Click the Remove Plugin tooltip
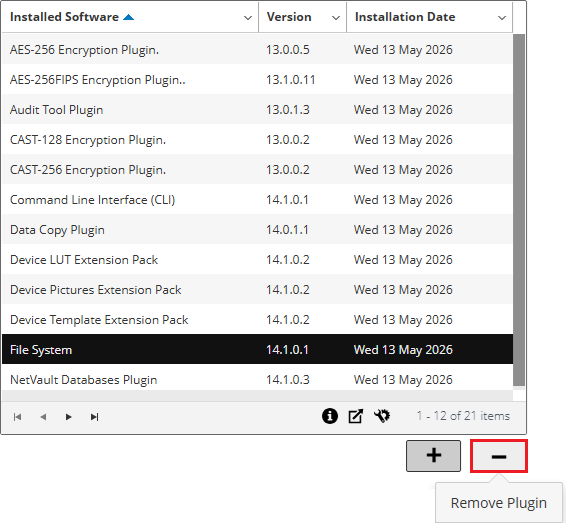 click(x=498, y=503)
